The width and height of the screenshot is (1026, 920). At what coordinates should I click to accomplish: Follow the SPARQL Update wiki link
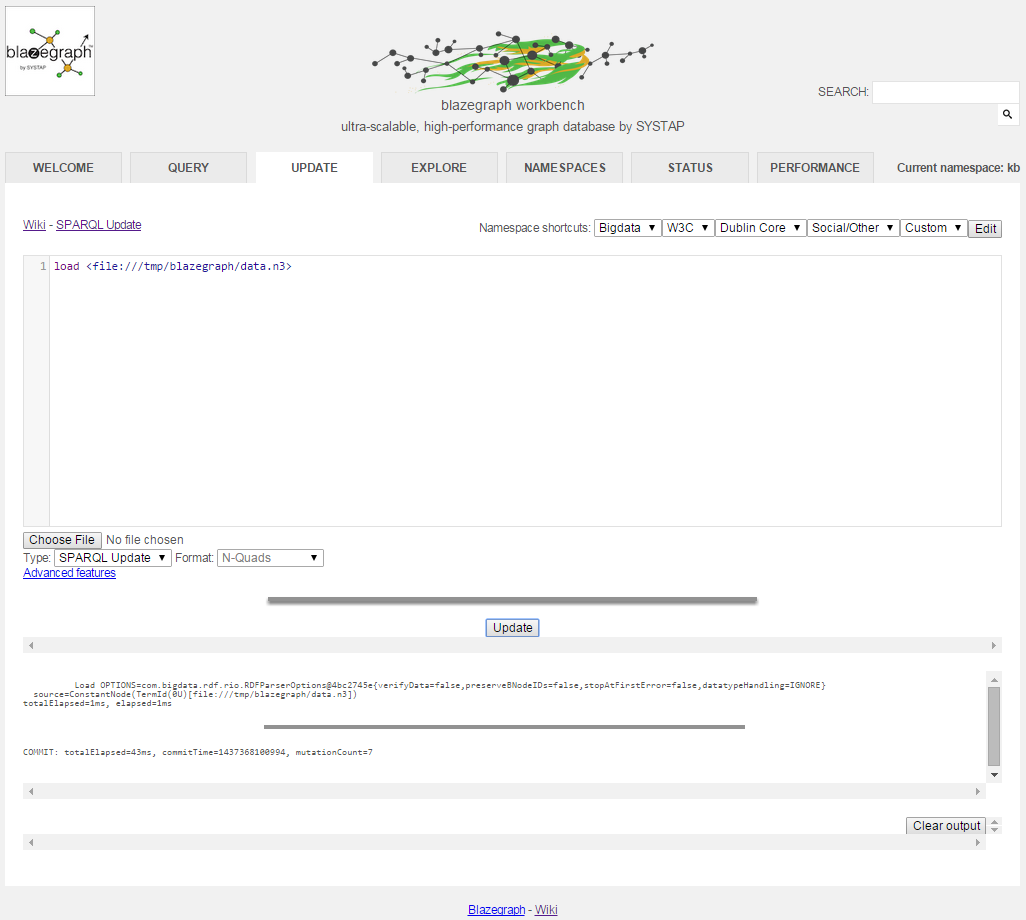pos(98,225)
